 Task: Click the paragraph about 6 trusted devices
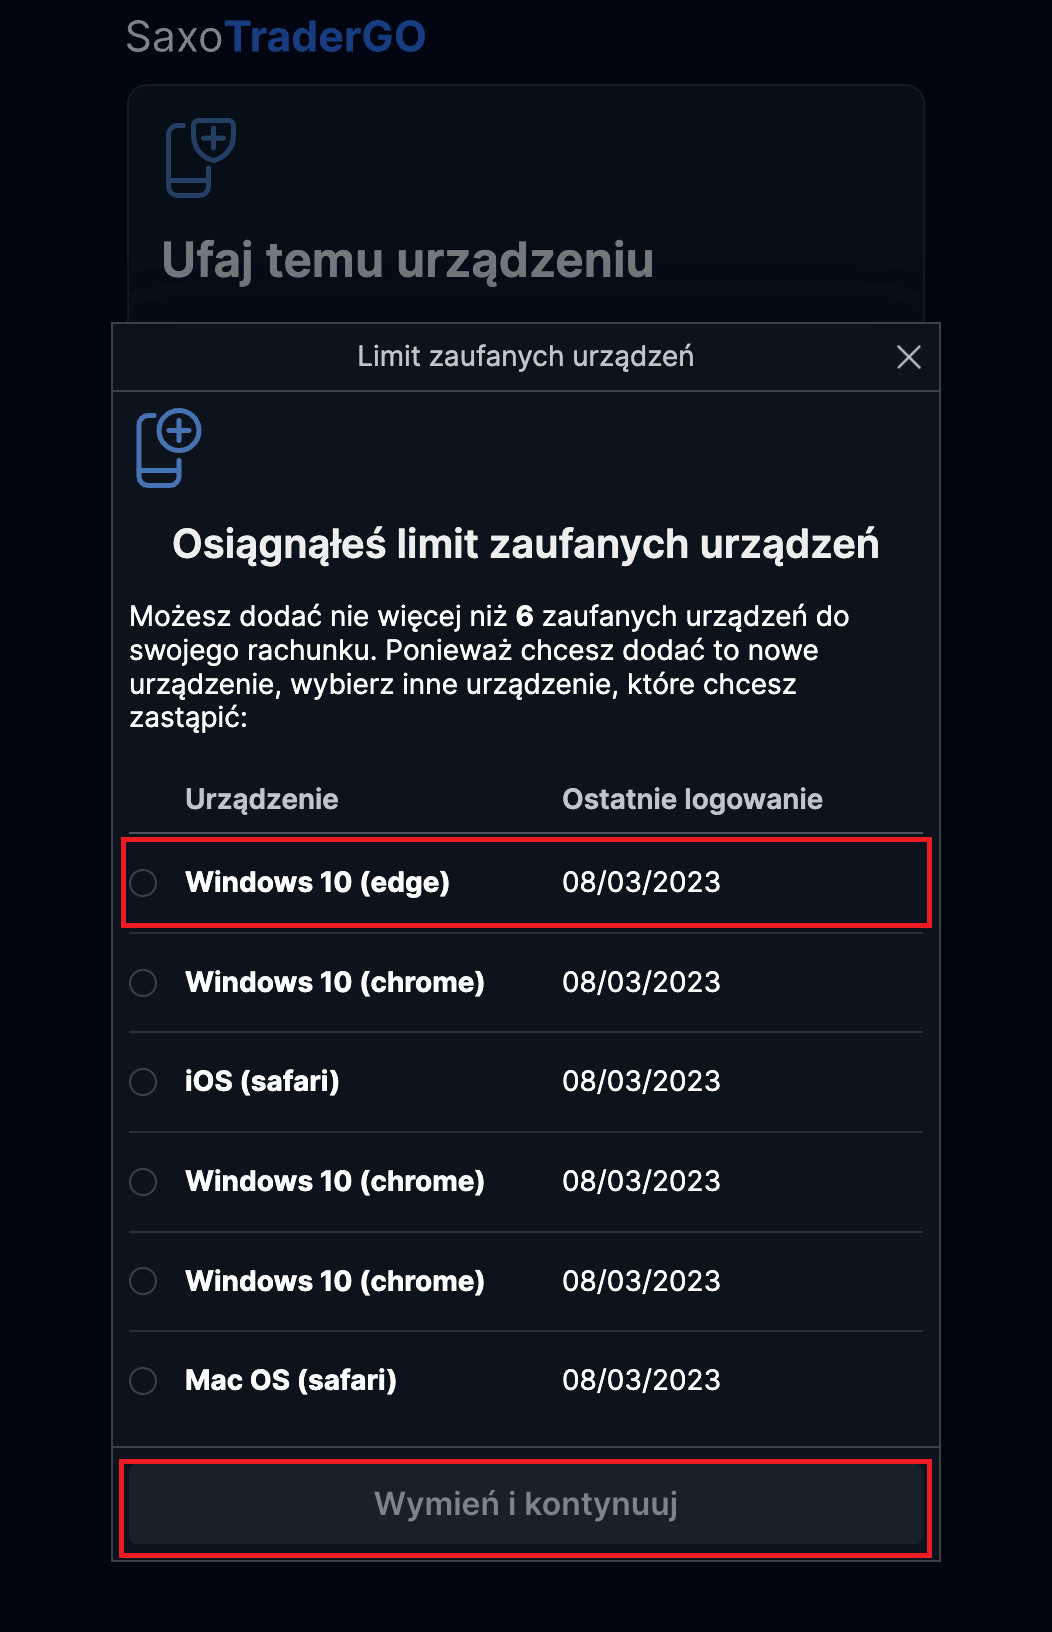tap(489, 667)
